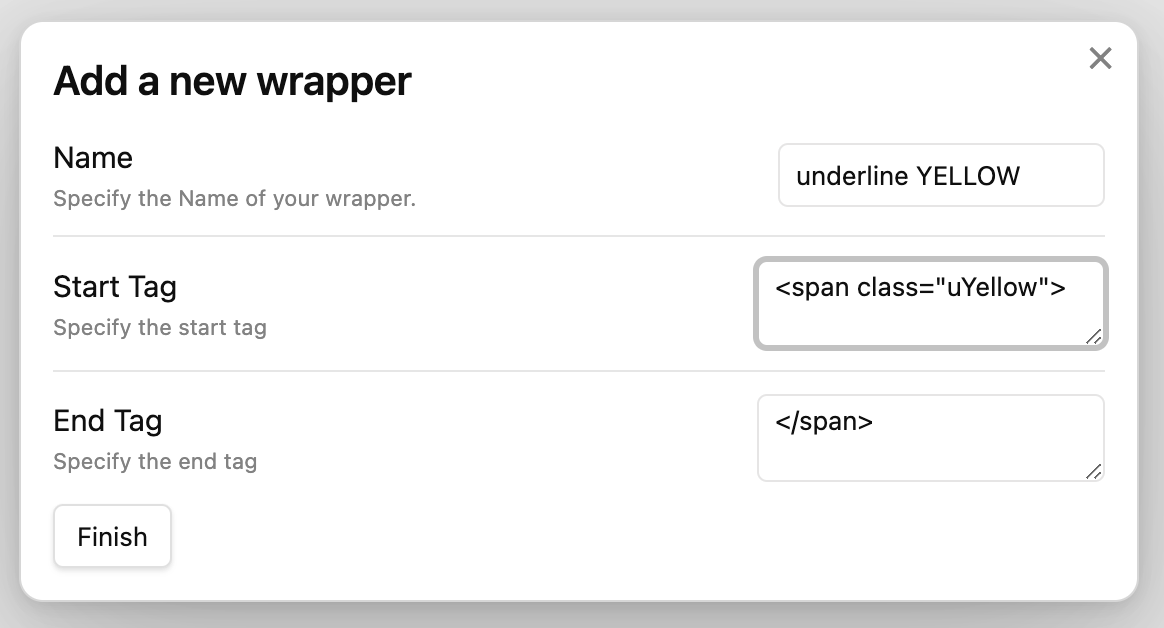The image size is (1164, 628).
Task: Click the "End Tag" setting label
Action: click(x=108, y=421)
